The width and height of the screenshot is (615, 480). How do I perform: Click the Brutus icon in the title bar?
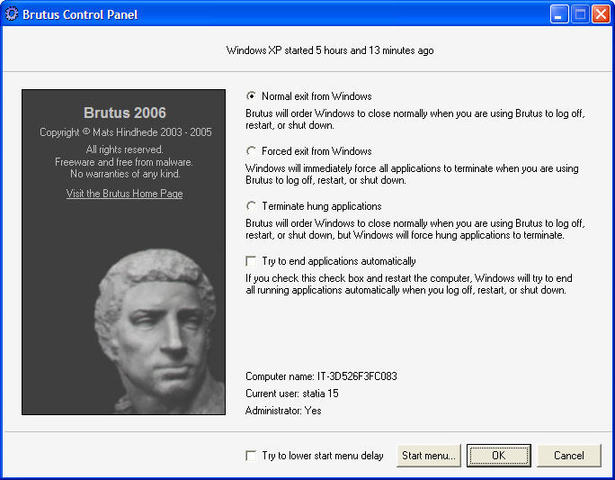[12, 14]
